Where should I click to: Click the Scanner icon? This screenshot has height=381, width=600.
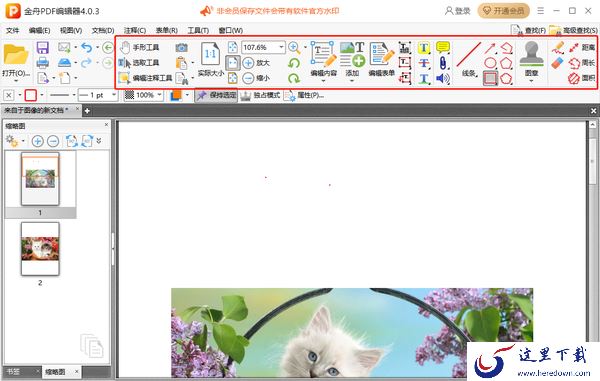point(64,63)
